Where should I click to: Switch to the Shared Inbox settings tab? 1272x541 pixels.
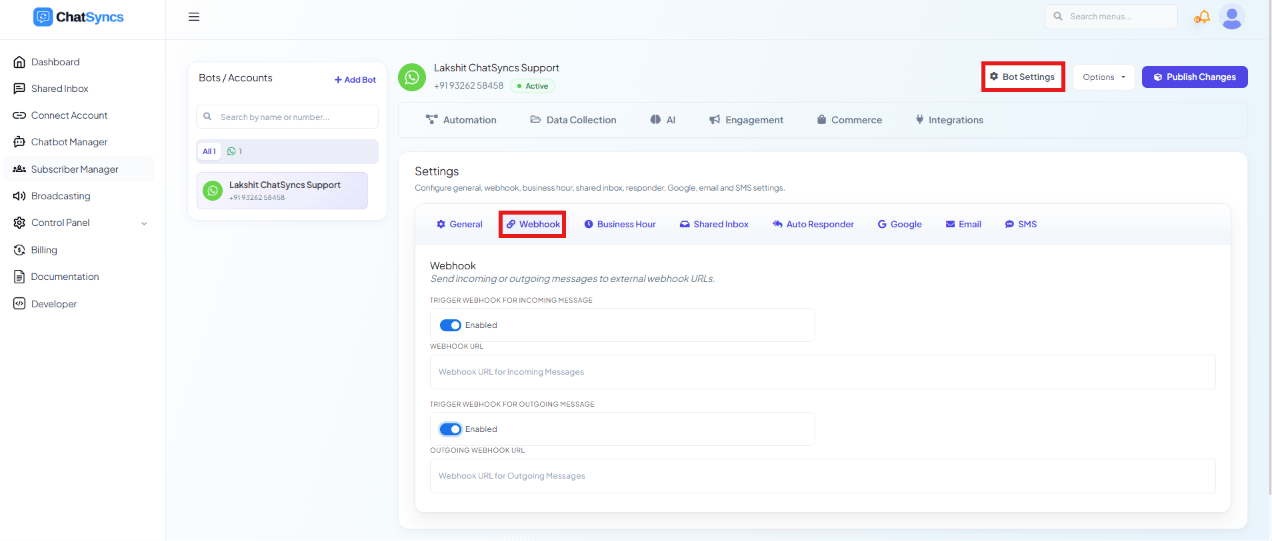click(x=714, y=224)
